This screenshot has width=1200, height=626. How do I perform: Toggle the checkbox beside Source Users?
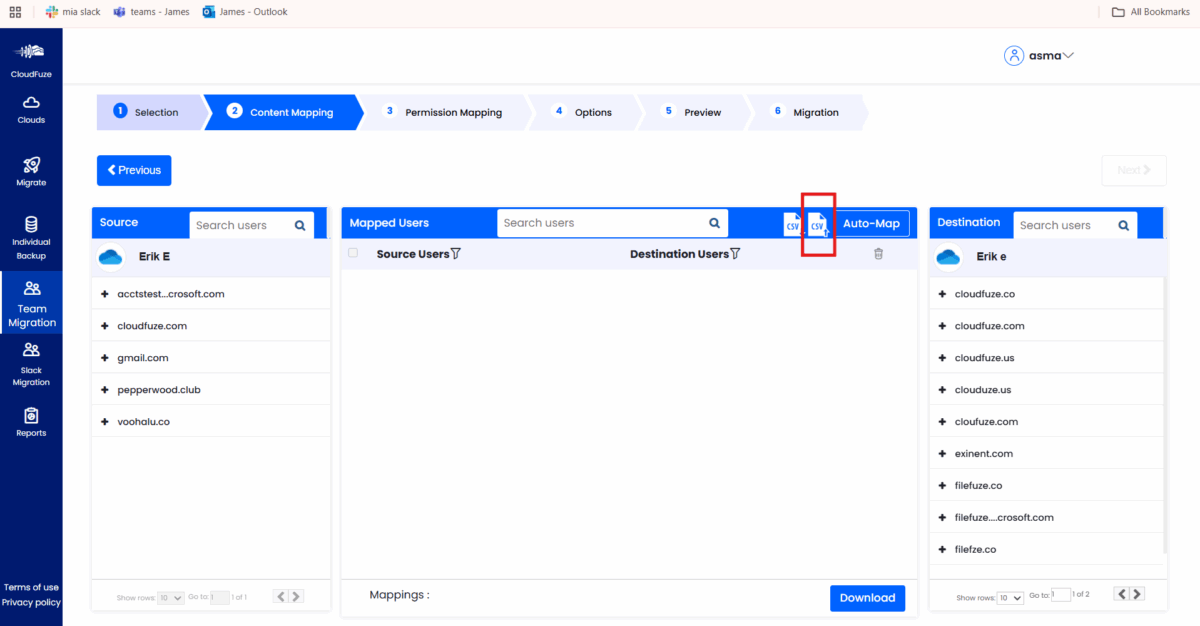352,254
